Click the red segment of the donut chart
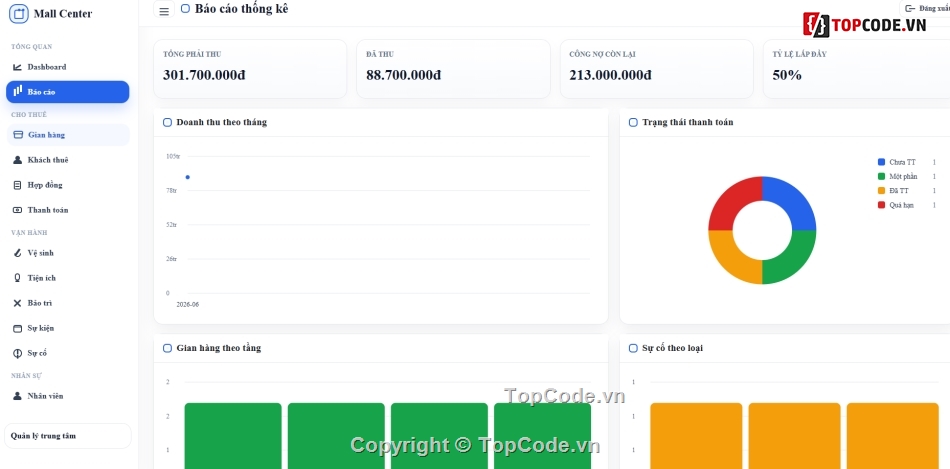Viewport: 950px width, 469px height. pyautogui.click(x=733, y=201)
